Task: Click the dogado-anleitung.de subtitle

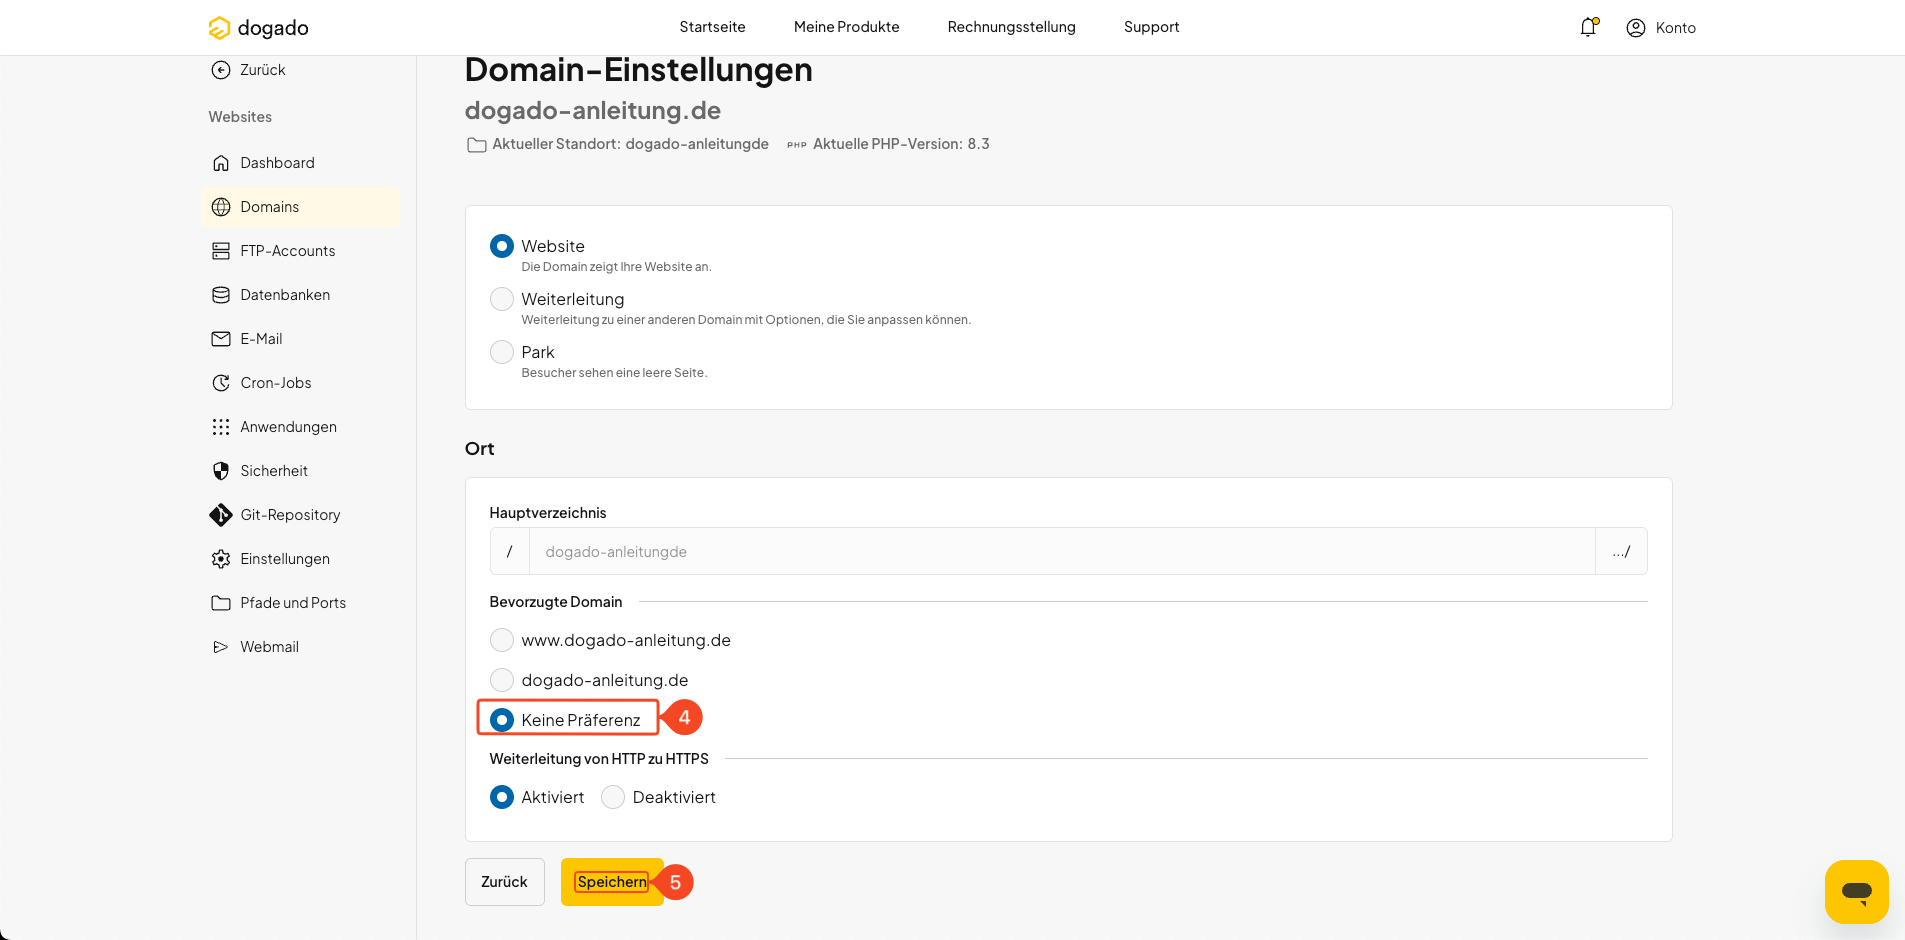Action: pyautogui.click(x=593, y=110)
